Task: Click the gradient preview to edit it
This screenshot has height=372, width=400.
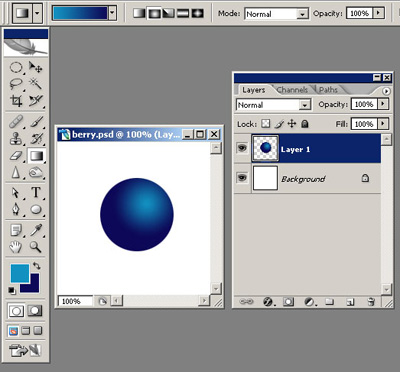Action: pyautogui.click(x=80, y=13)
